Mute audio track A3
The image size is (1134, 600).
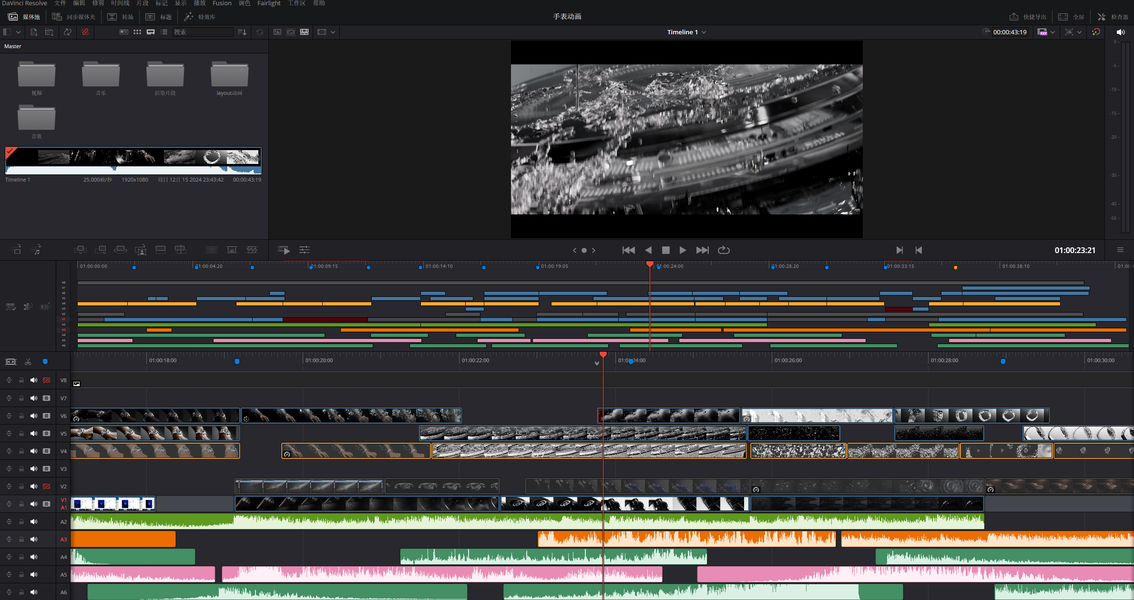pos(33,539)
